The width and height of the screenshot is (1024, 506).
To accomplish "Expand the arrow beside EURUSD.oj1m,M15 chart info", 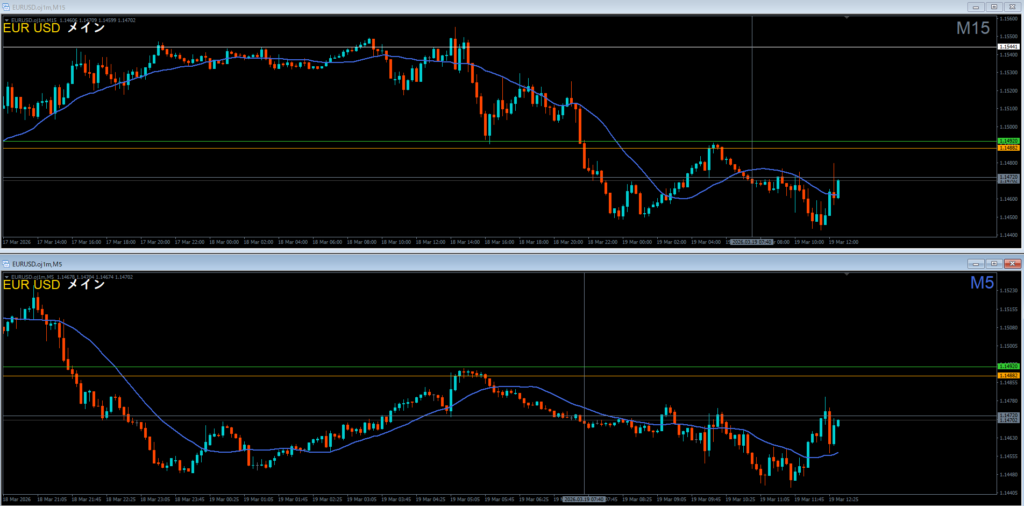I will 6,18.
